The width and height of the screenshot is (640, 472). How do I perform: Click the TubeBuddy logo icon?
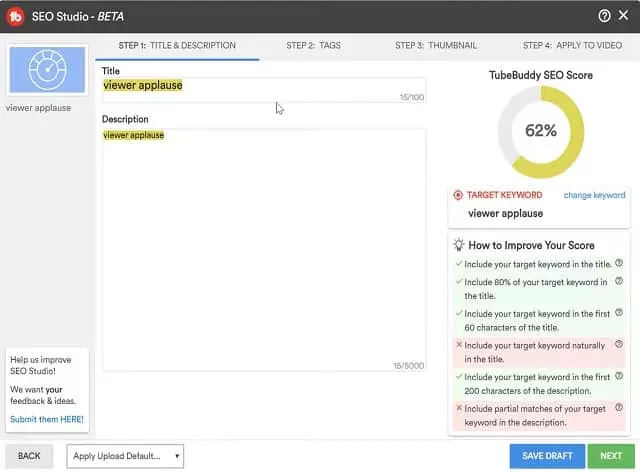pyautogui.click(x=15, y=16)
